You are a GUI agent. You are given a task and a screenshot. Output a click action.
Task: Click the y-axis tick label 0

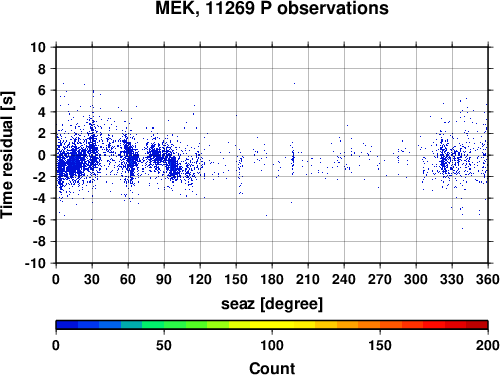click(42, 155)
